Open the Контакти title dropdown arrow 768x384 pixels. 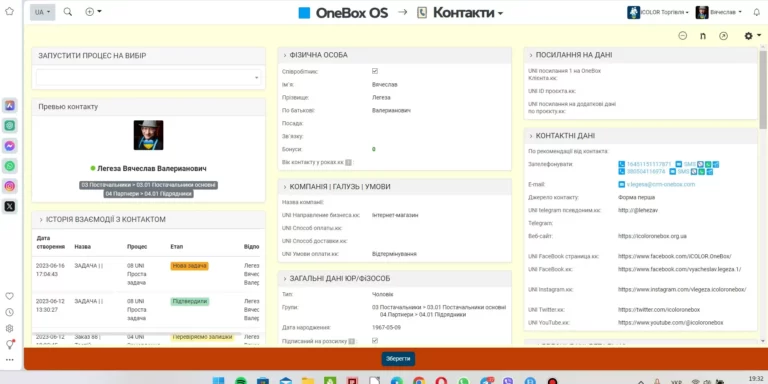coord(500,14)
